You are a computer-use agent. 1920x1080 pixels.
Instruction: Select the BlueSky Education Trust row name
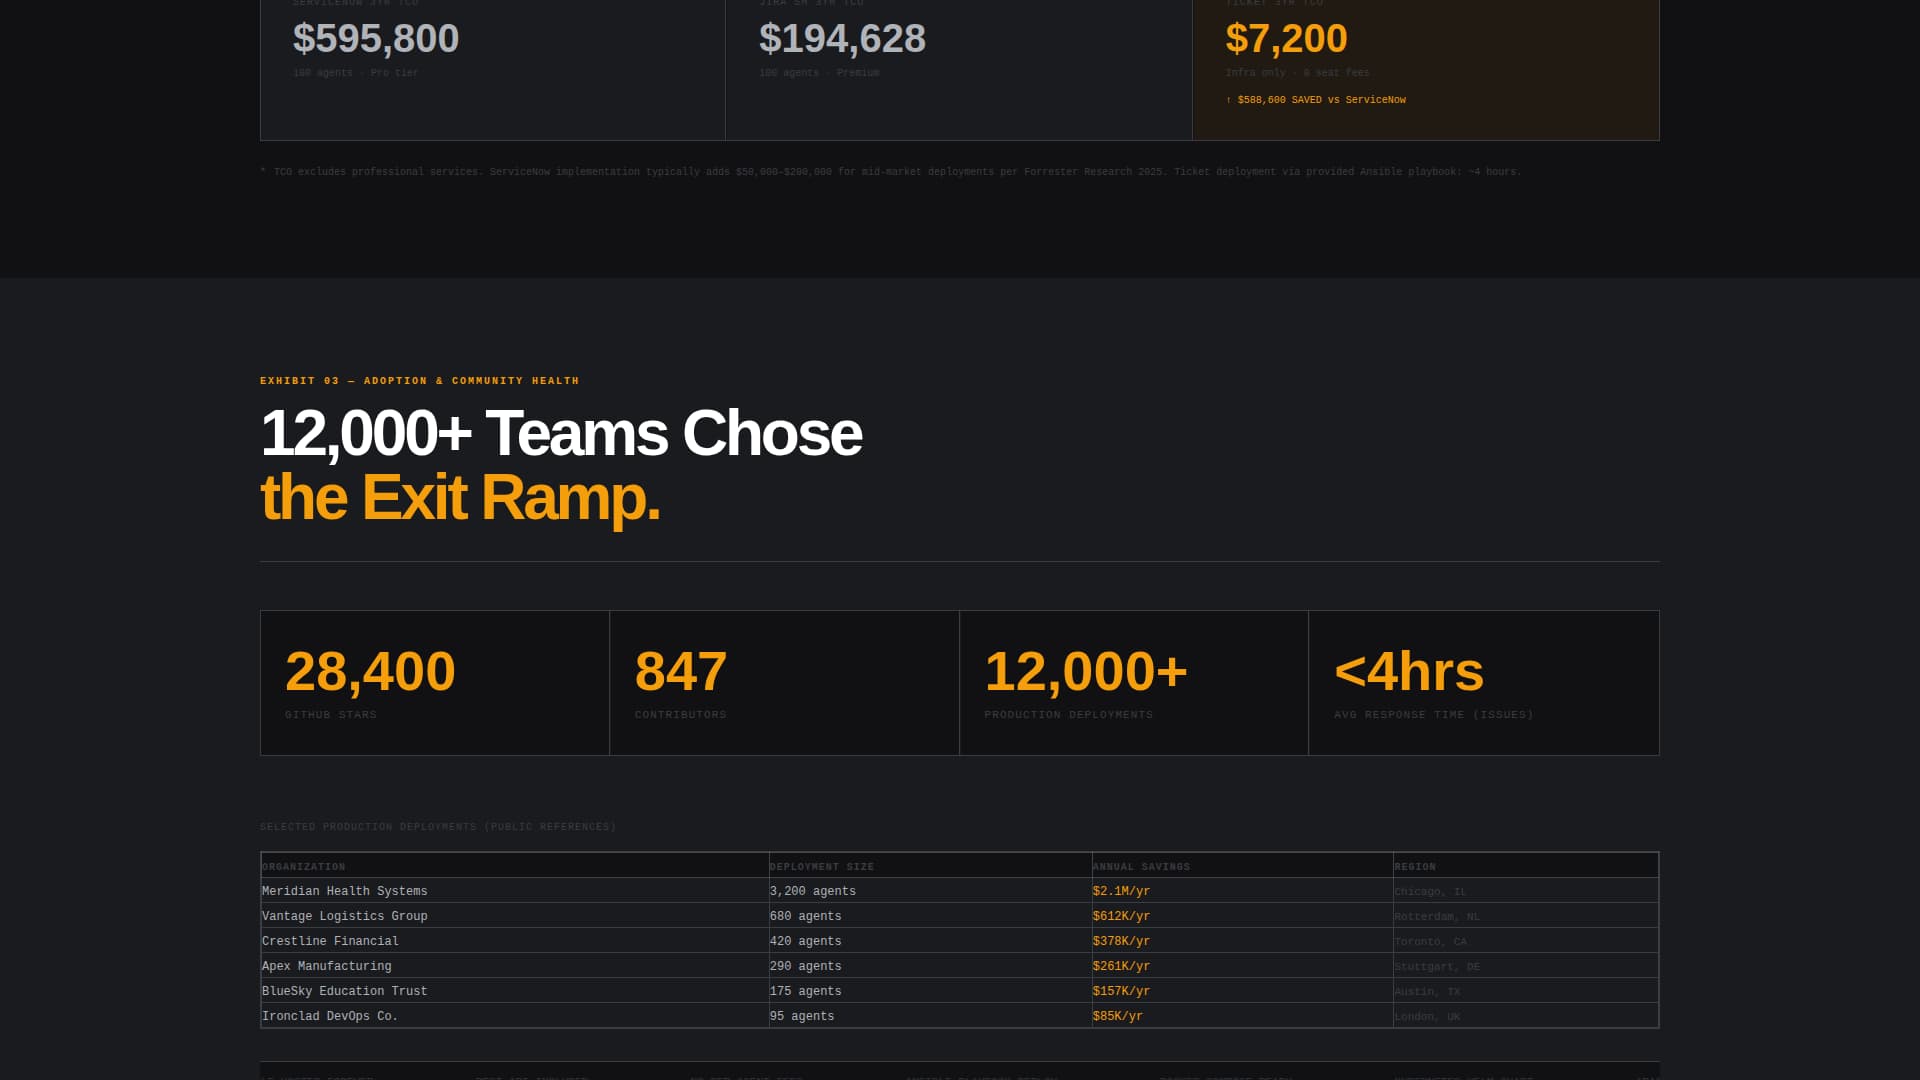click(x=345, y=991)
